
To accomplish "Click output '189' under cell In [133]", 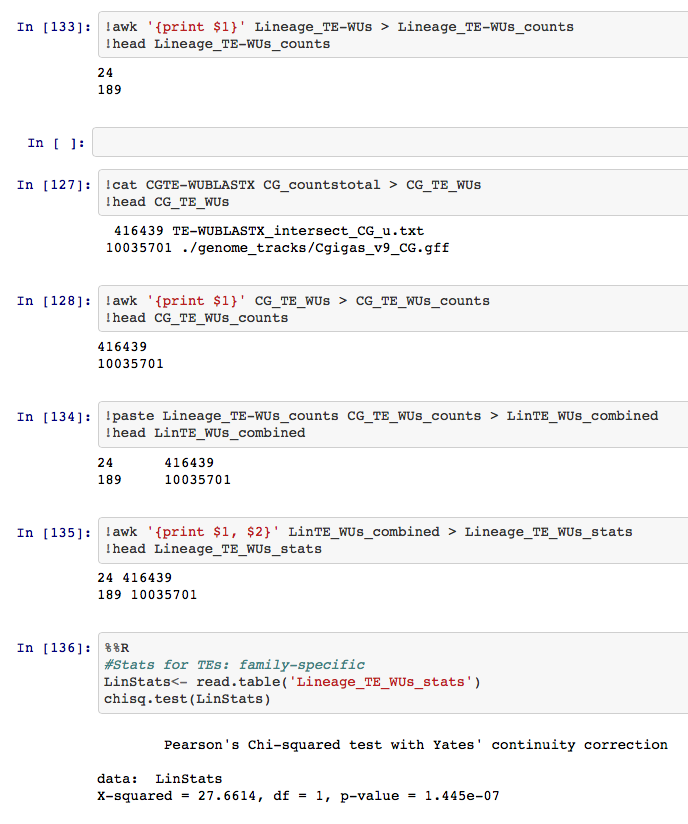I will pos(109,89).
